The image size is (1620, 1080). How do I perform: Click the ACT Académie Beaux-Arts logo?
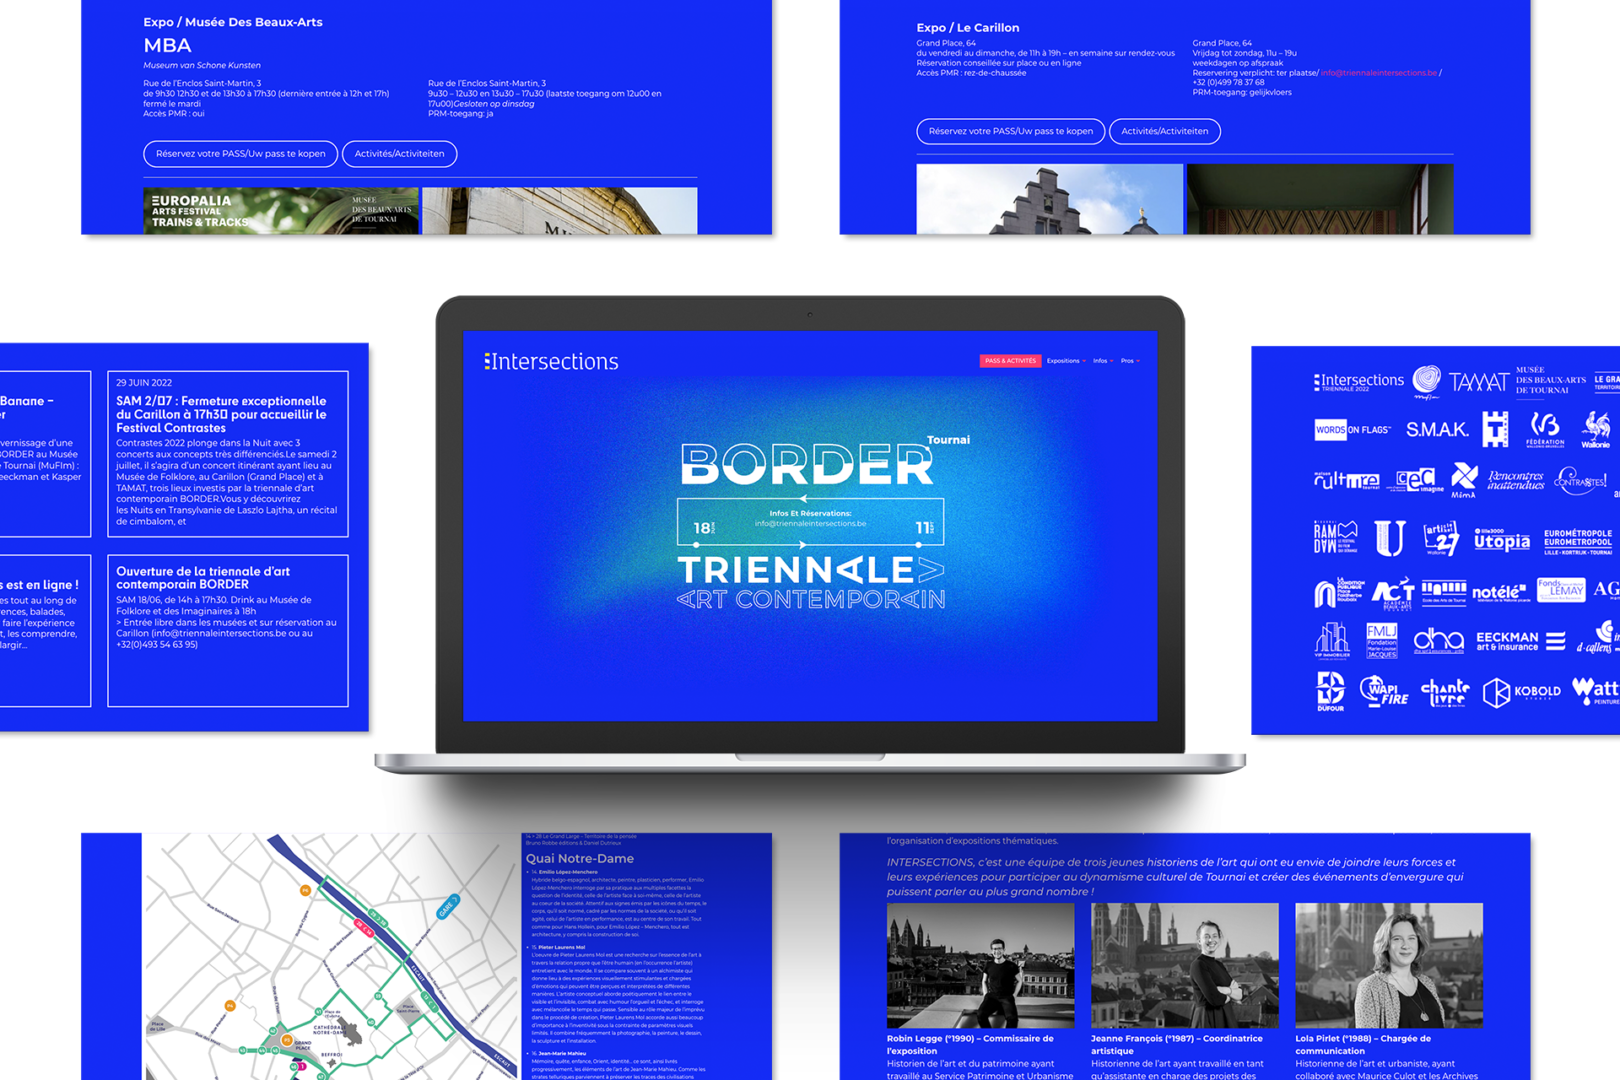(1392, 592)
